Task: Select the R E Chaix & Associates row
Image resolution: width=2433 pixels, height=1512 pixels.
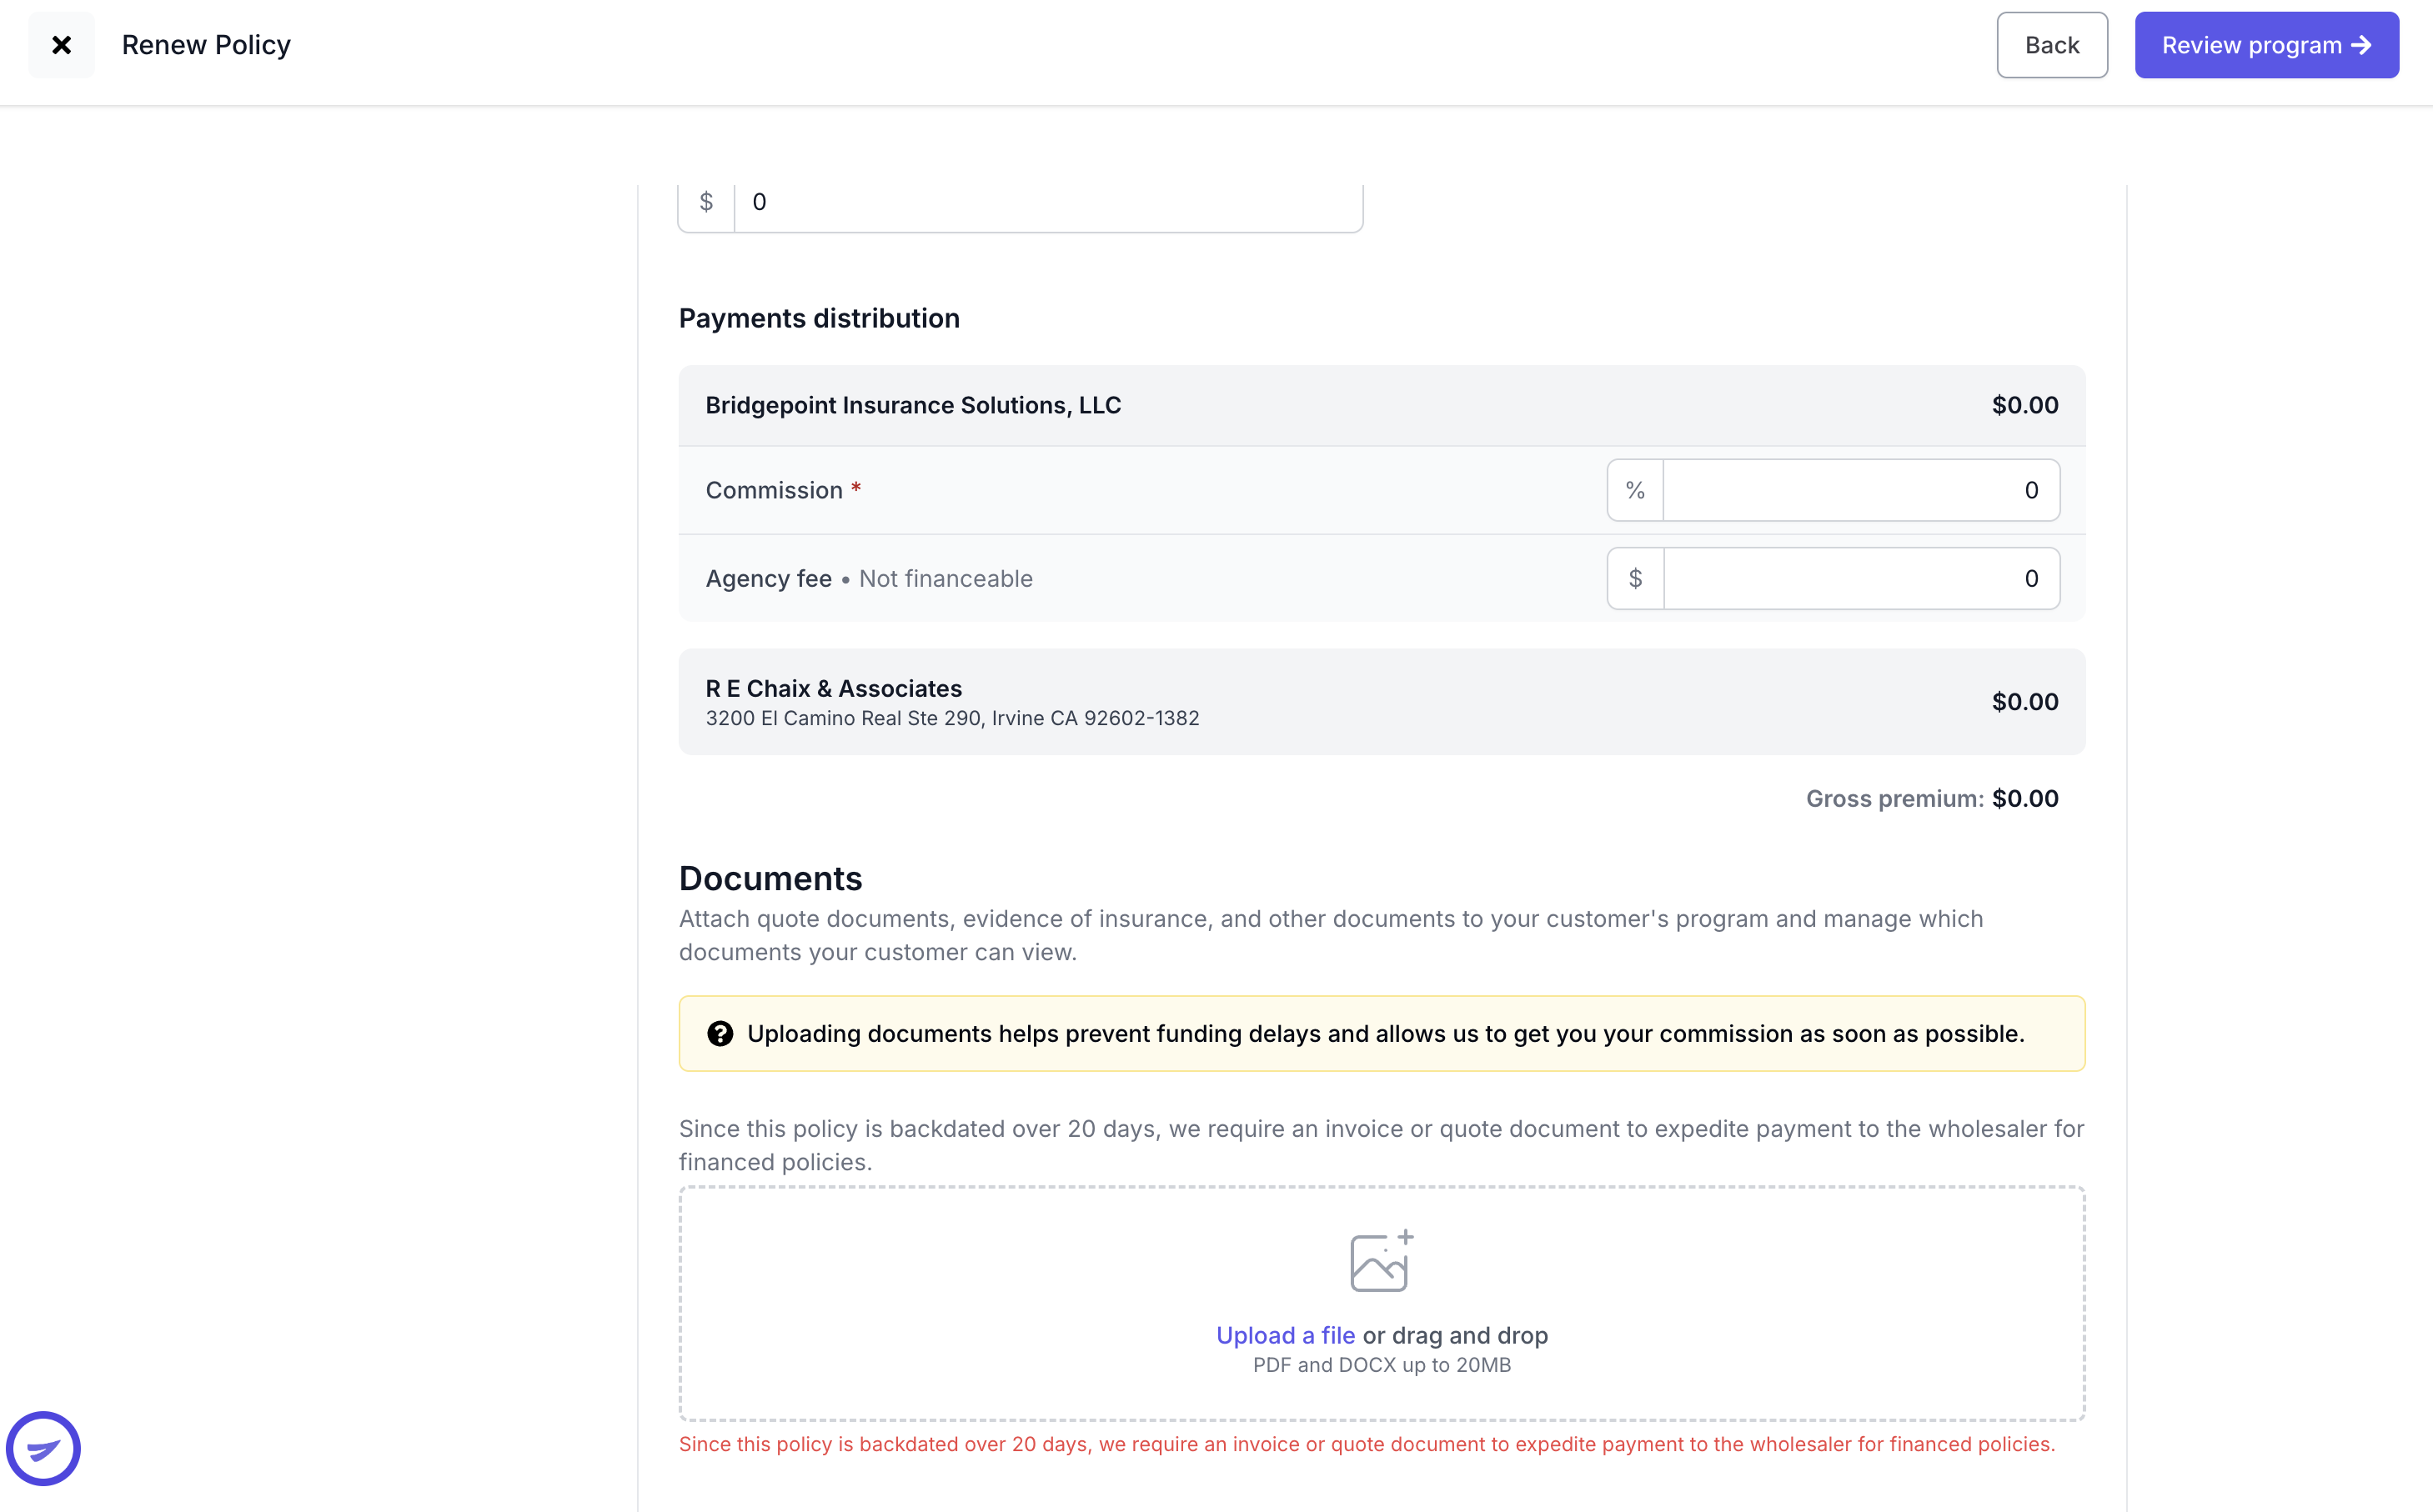Action: [1382, 702]
